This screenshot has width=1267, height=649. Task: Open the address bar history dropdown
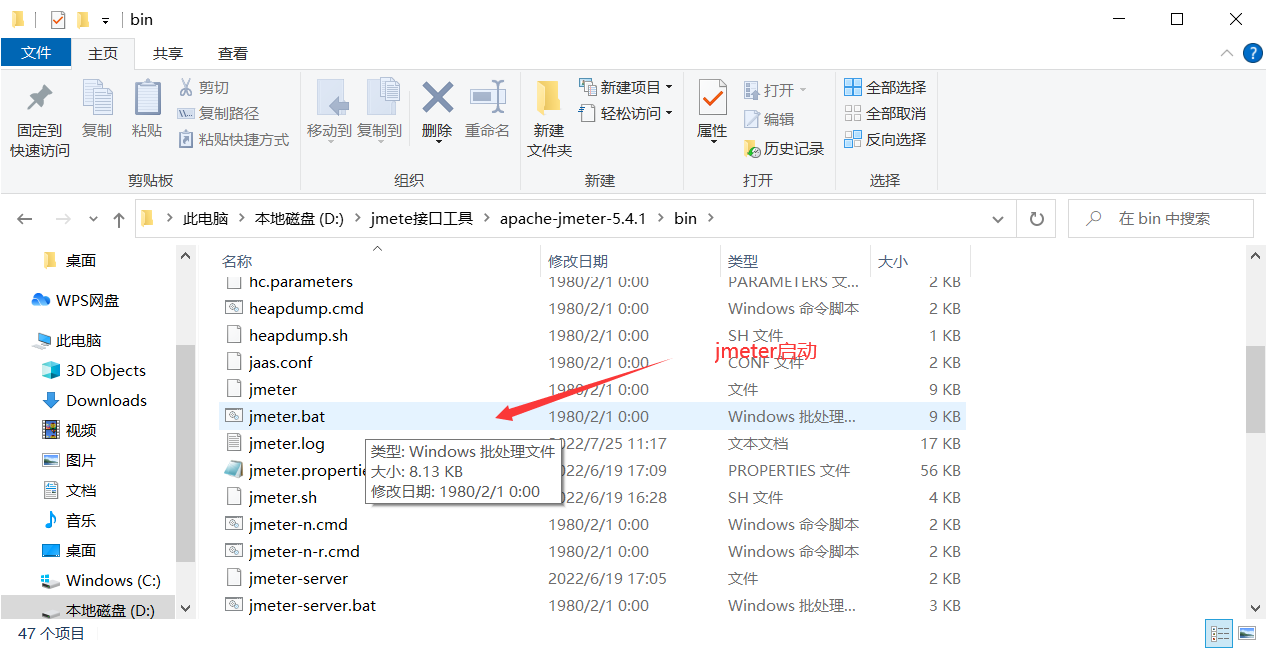pos(998,219)
